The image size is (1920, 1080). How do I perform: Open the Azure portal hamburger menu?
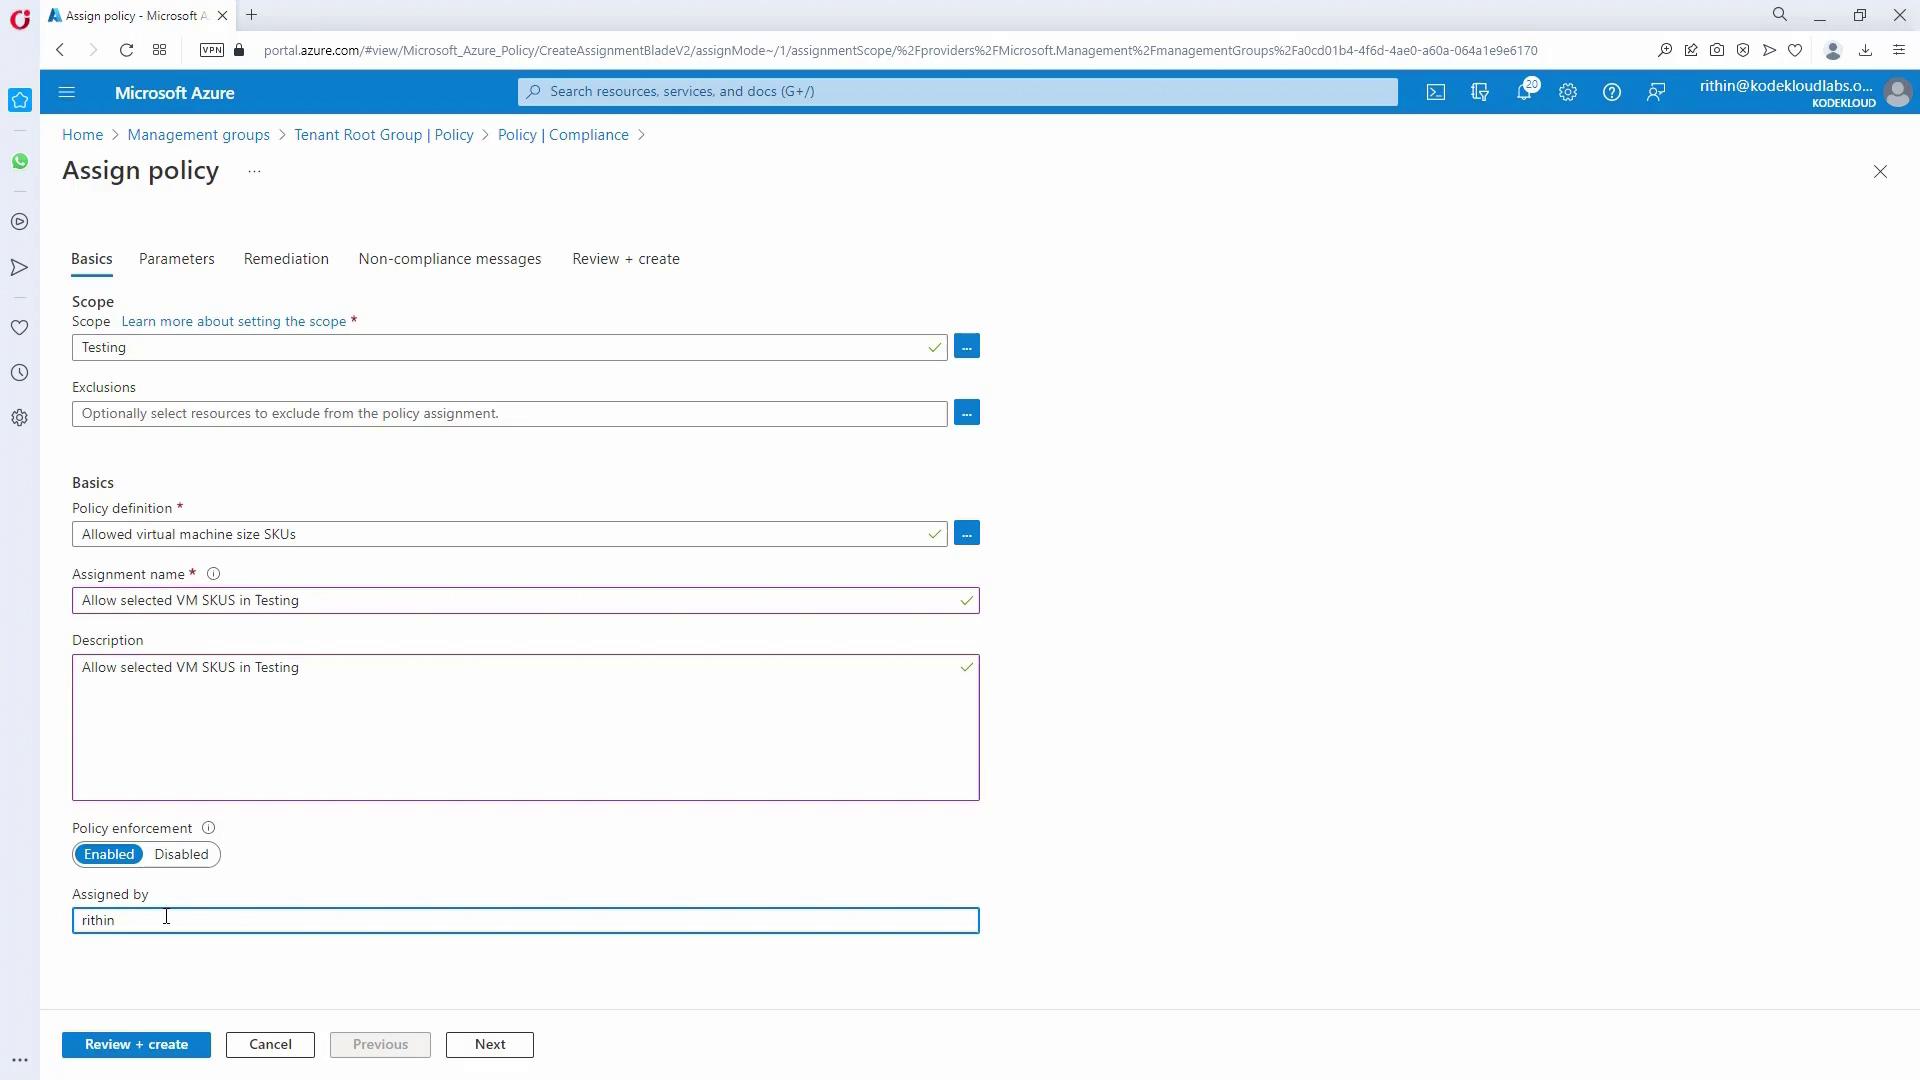[67, 92]
